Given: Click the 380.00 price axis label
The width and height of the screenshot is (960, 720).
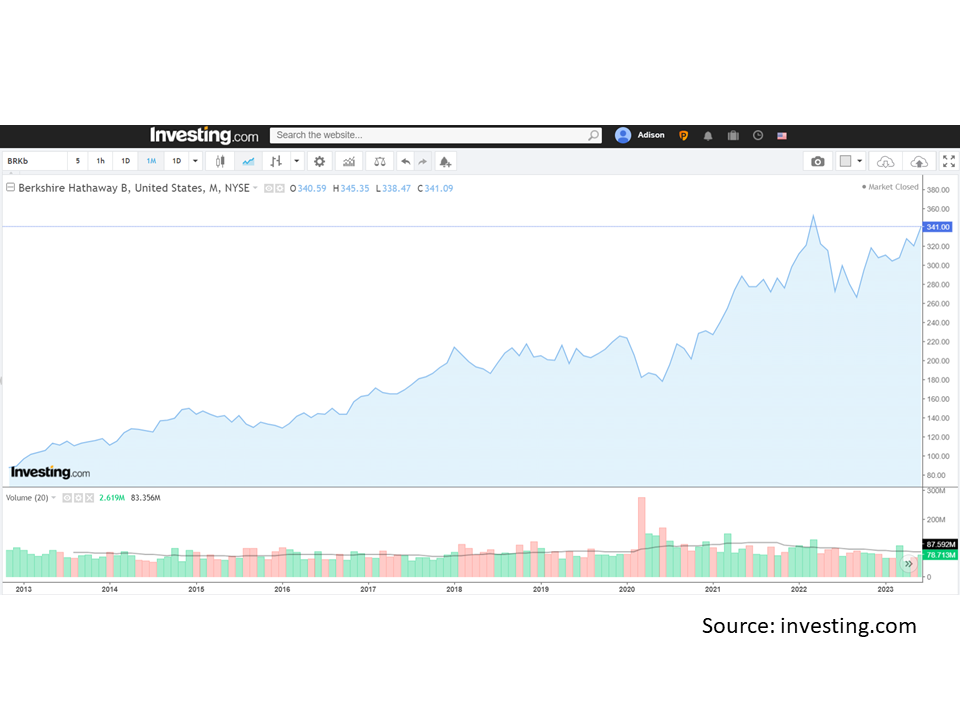Looking at the screenshot, I should (938, 190).
